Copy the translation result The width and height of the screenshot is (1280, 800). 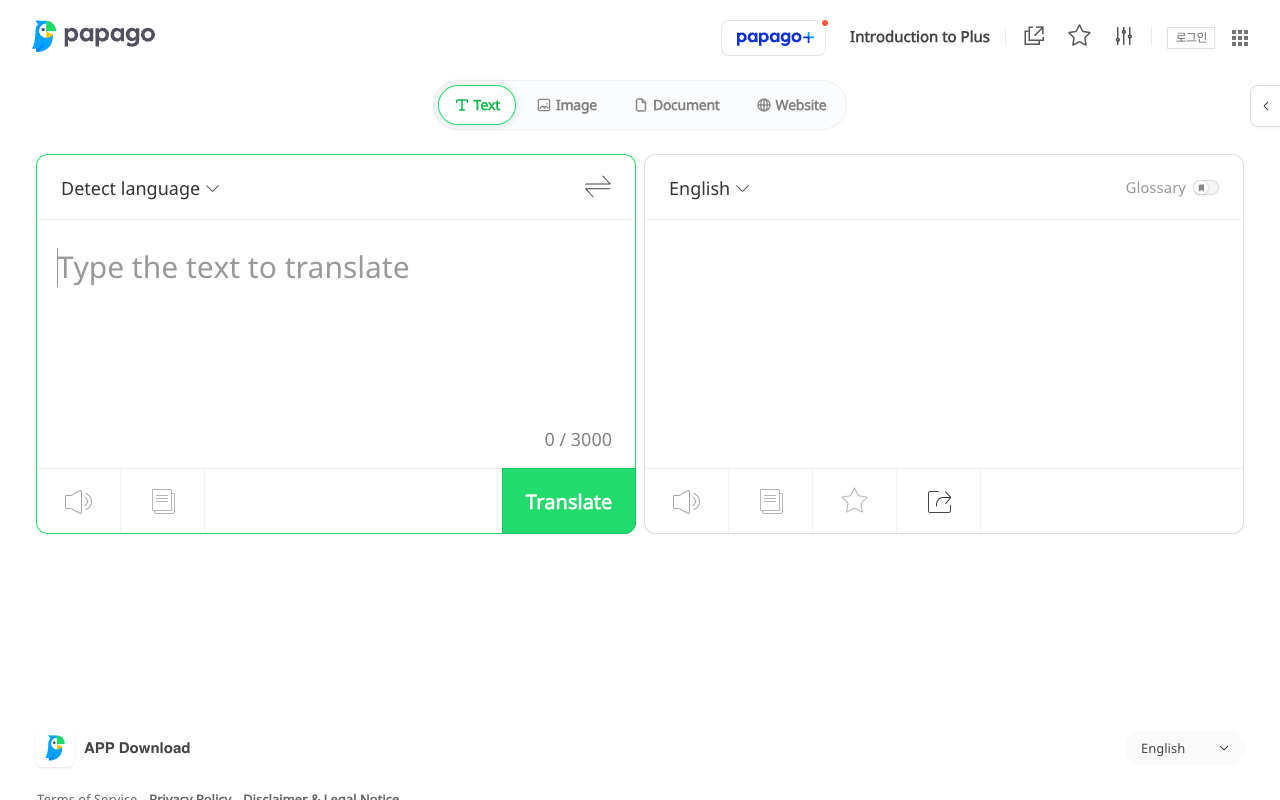coord(770,501)
